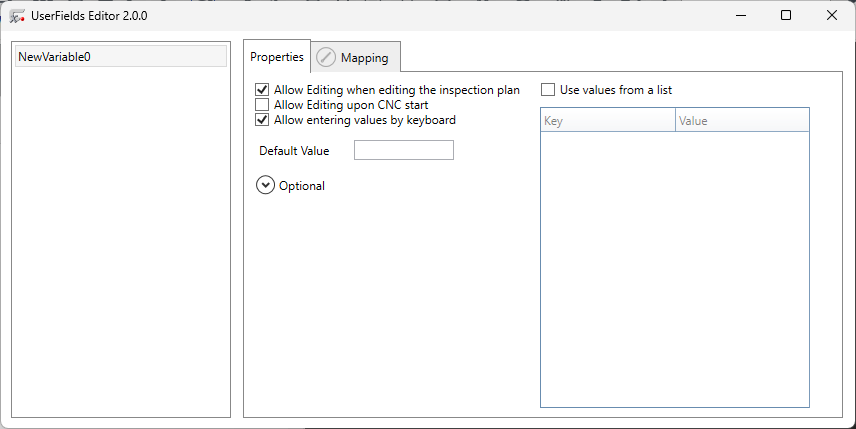Enable Use values from a list

(548, 90)
